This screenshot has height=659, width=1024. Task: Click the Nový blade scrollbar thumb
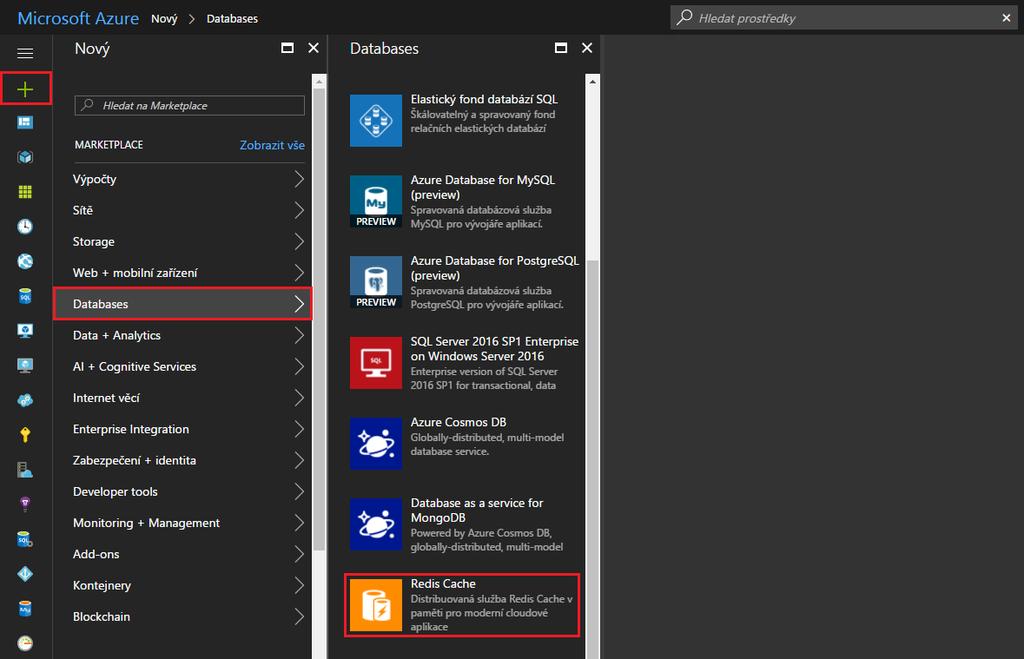coord(319,320)
